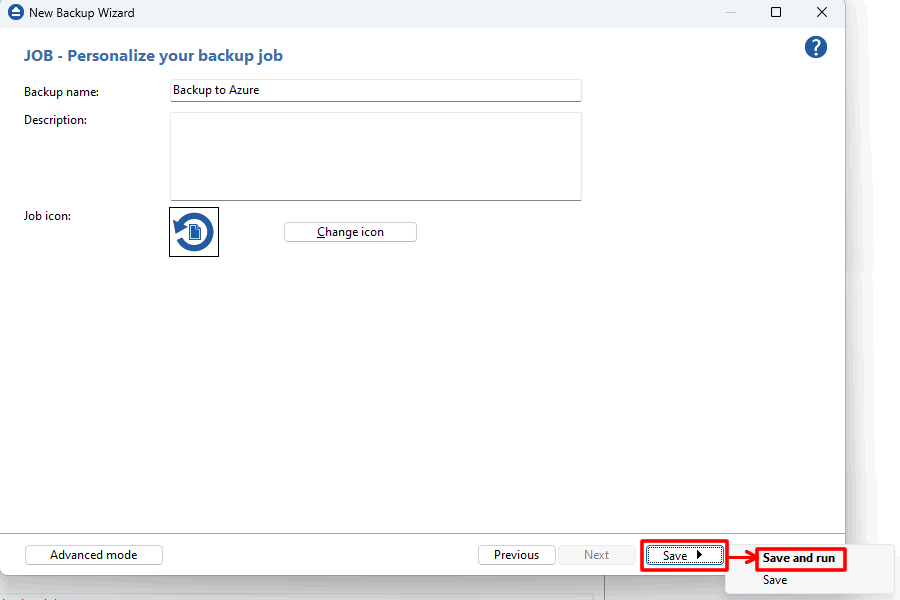This screenshot has height=600, width=900.
Task: Click the Change icon button
Action: click(x=350, y=231)
